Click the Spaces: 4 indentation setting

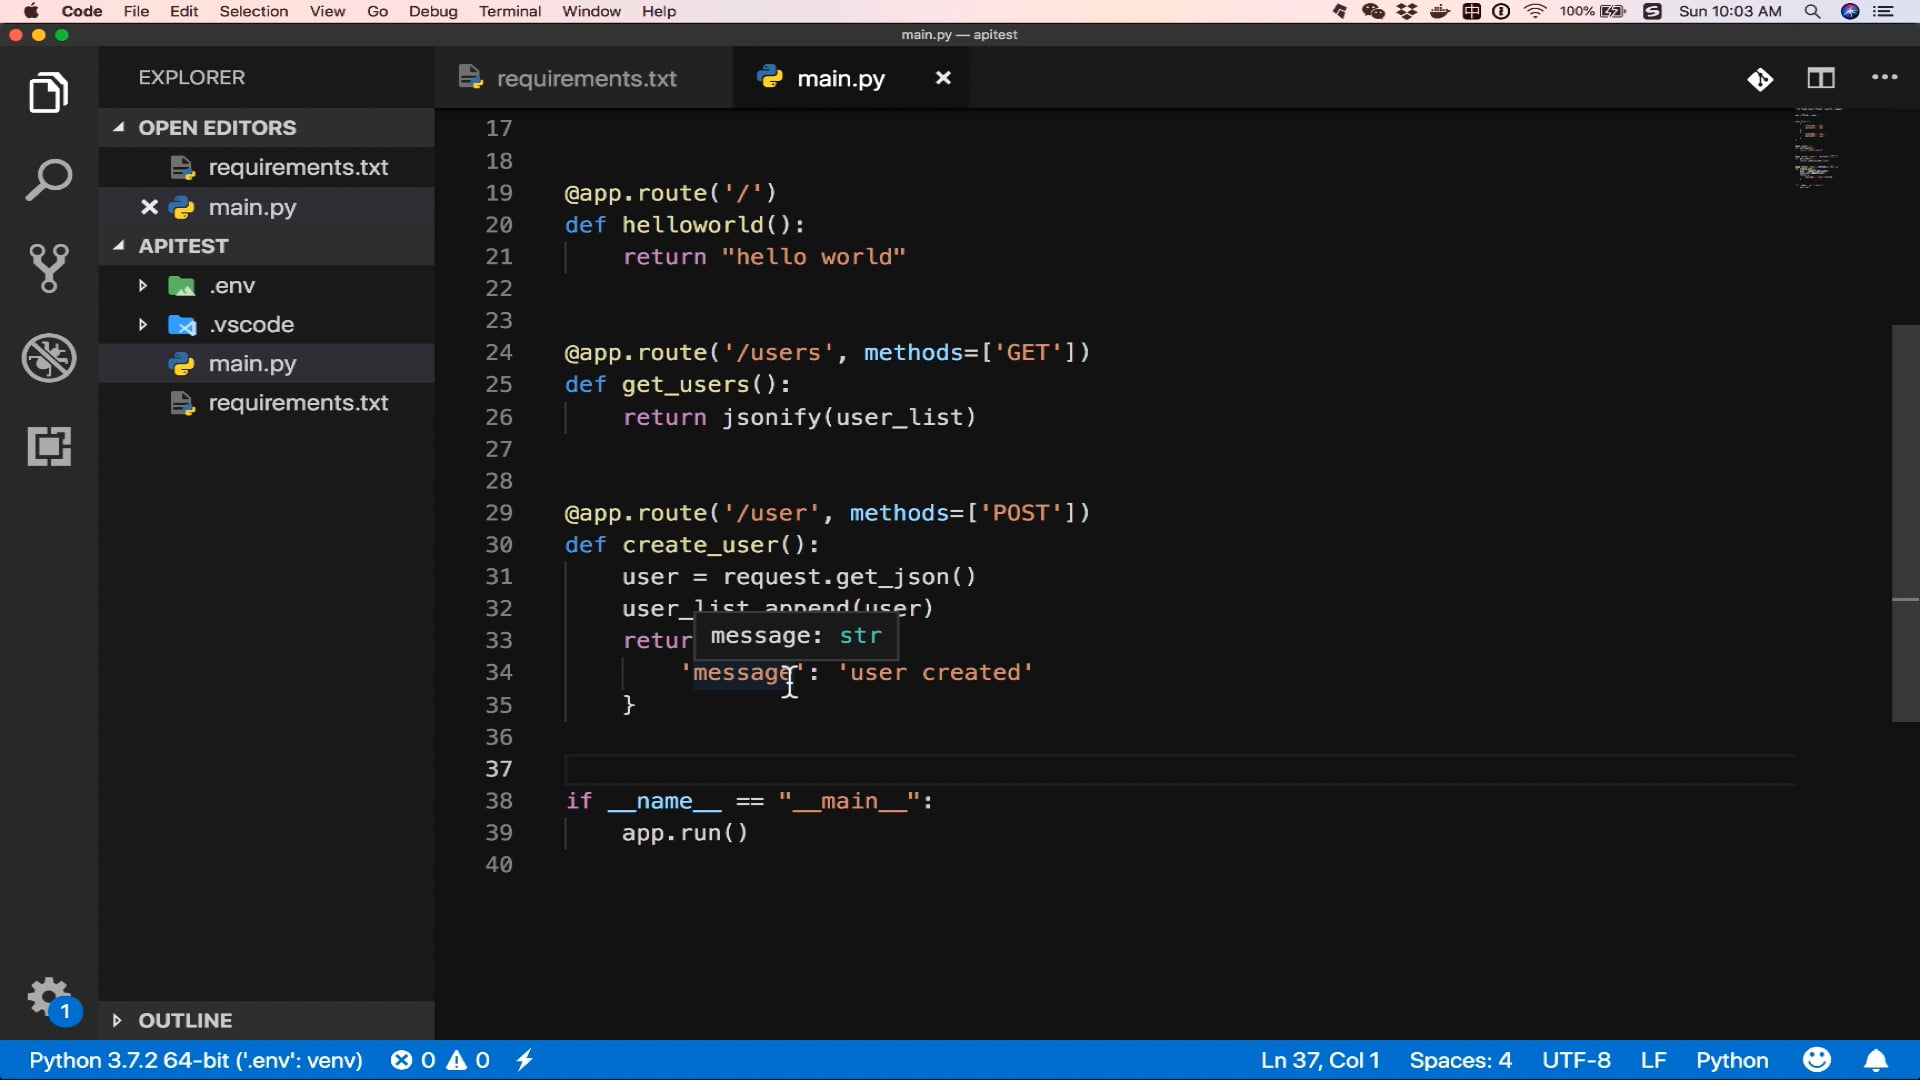(1460, 1060)
